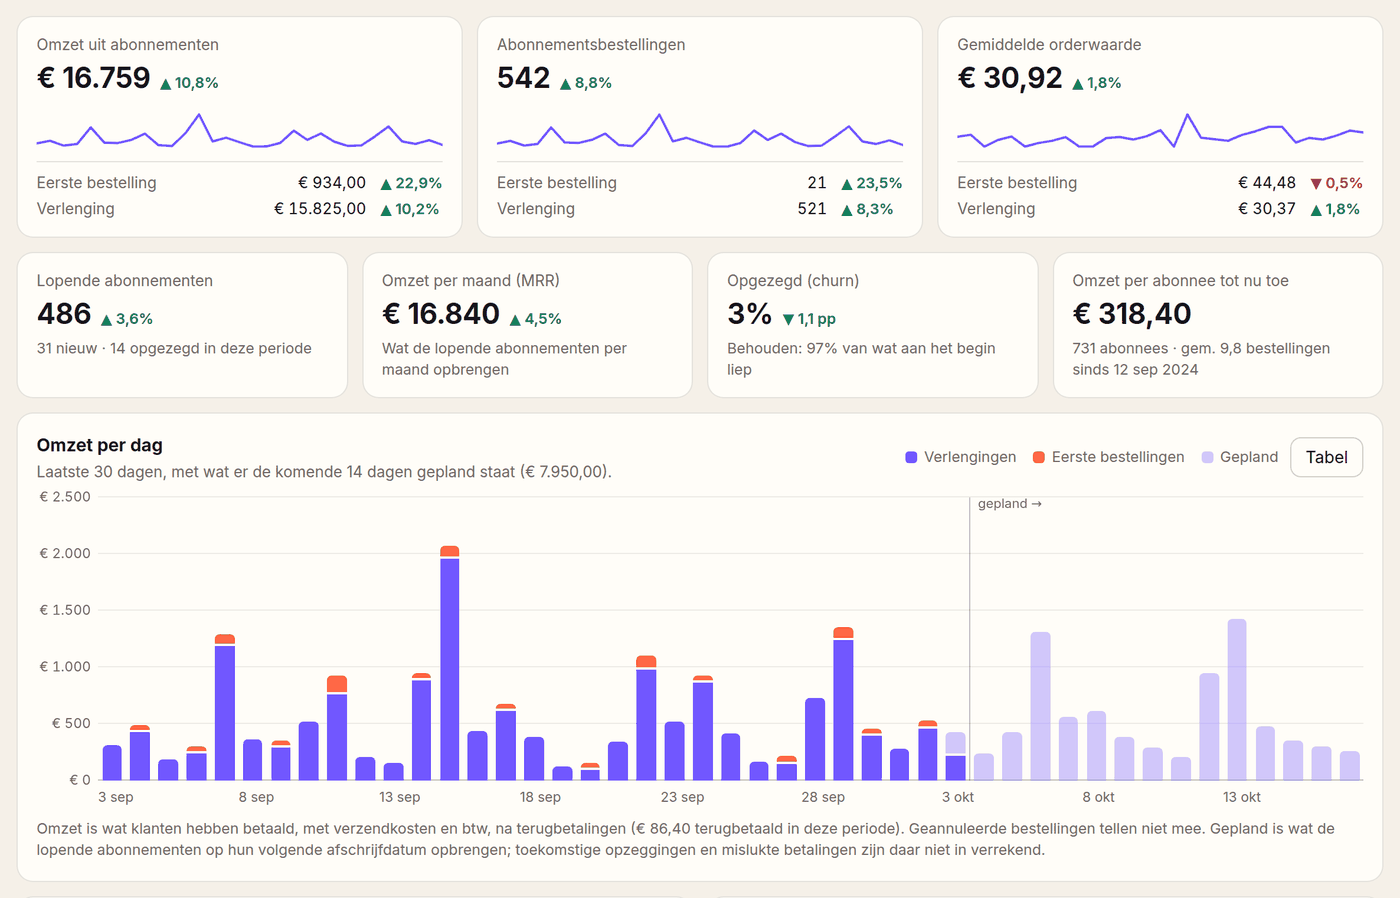Toggle the Gepland legend entry
This screenshot has width=1400, height=898.
click(1240, 457)
